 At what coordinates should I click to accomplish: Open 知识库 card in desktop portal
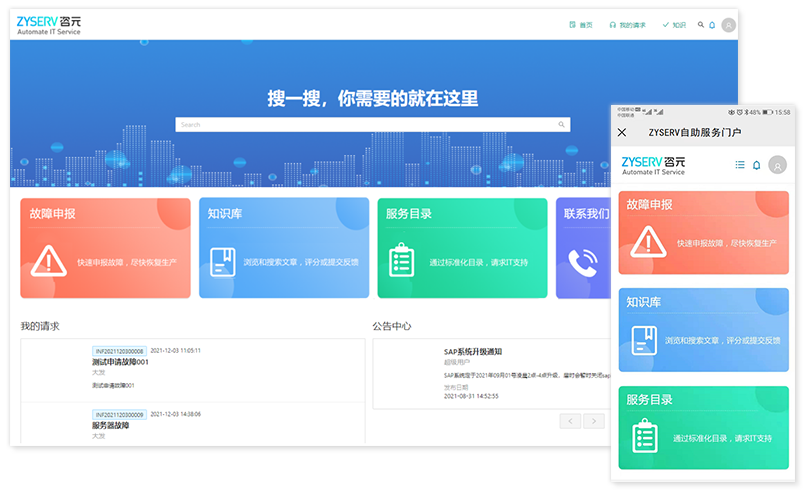(x=284, y=248)
